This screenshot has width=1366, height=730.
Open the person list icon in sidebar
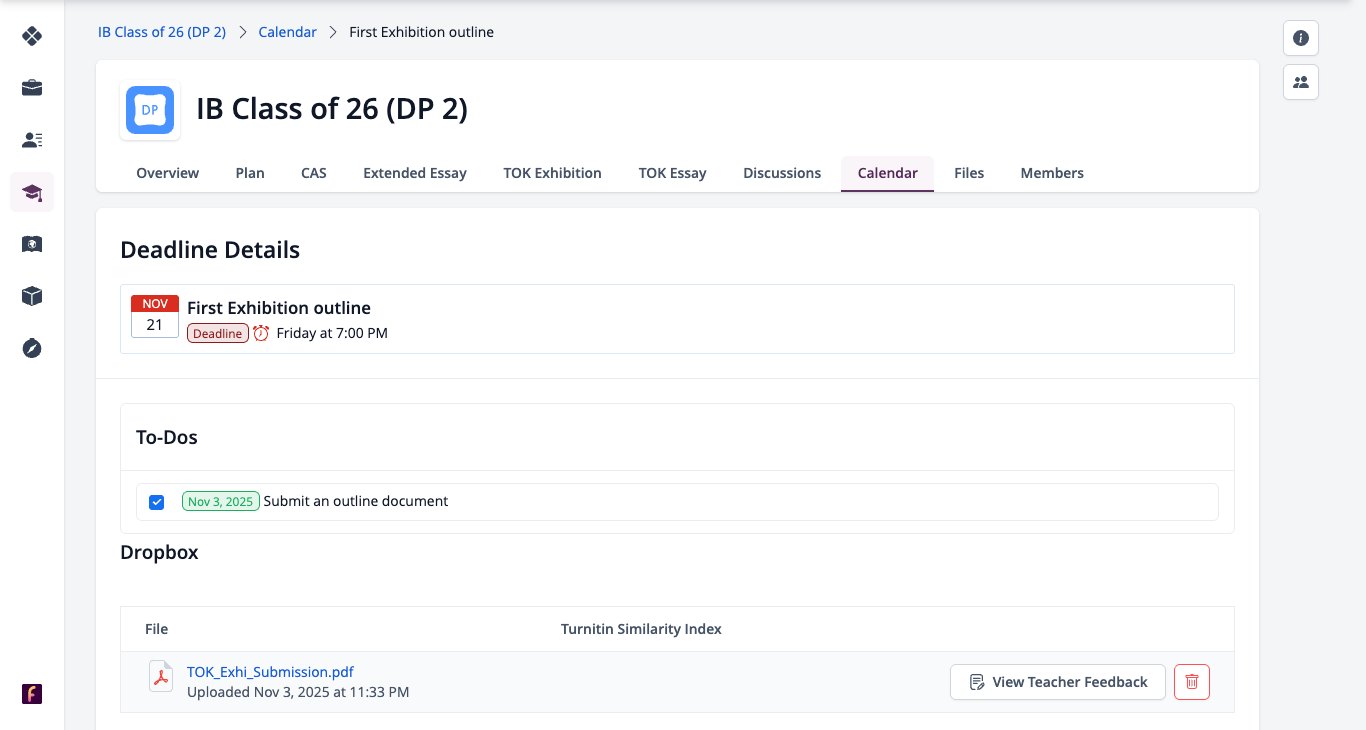32,140
